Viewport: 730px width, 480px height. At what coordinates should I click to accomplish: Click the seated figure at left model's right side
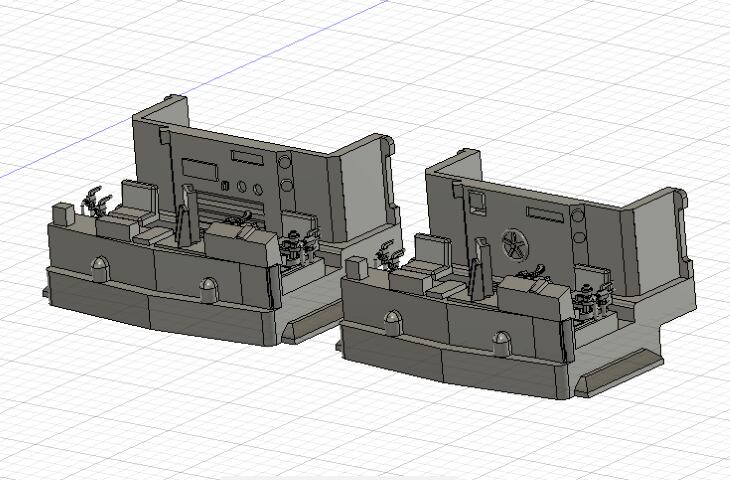295,245
